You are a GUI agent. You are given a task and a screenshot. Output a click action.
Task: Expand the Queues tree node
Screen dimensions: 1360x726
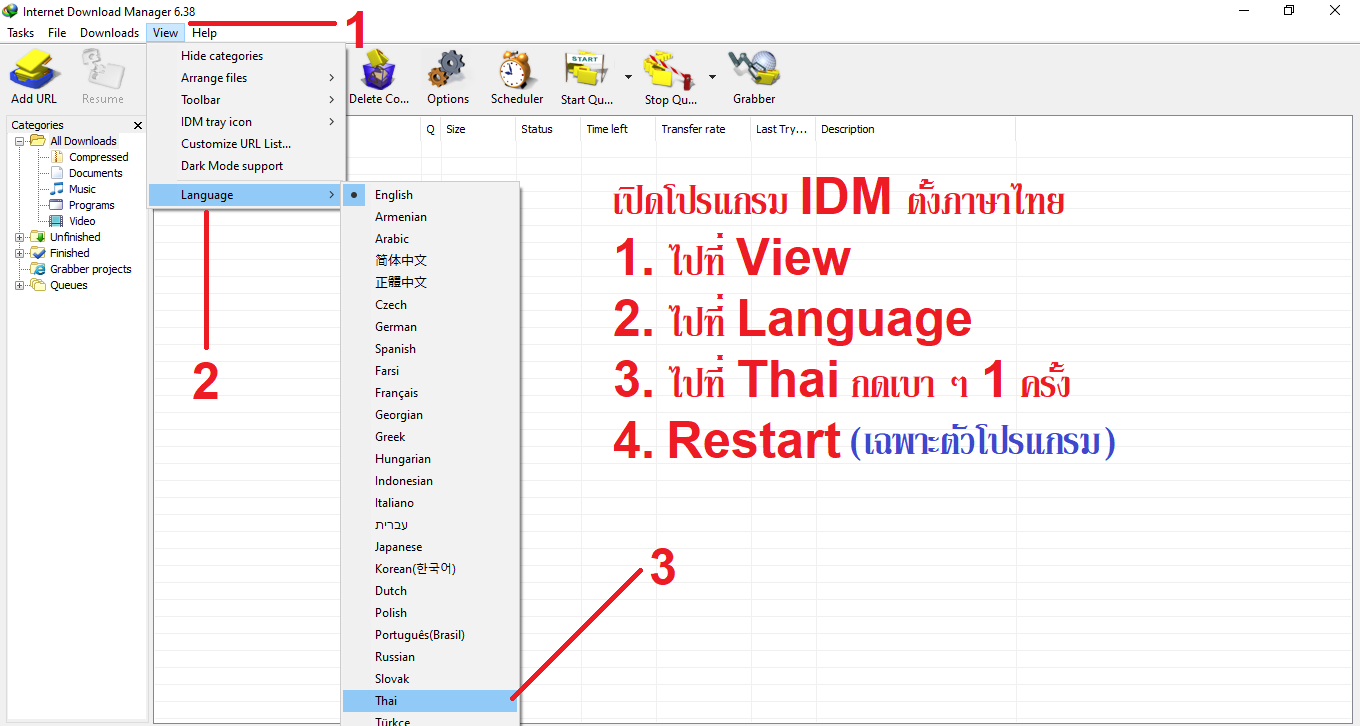pos(20,285)
